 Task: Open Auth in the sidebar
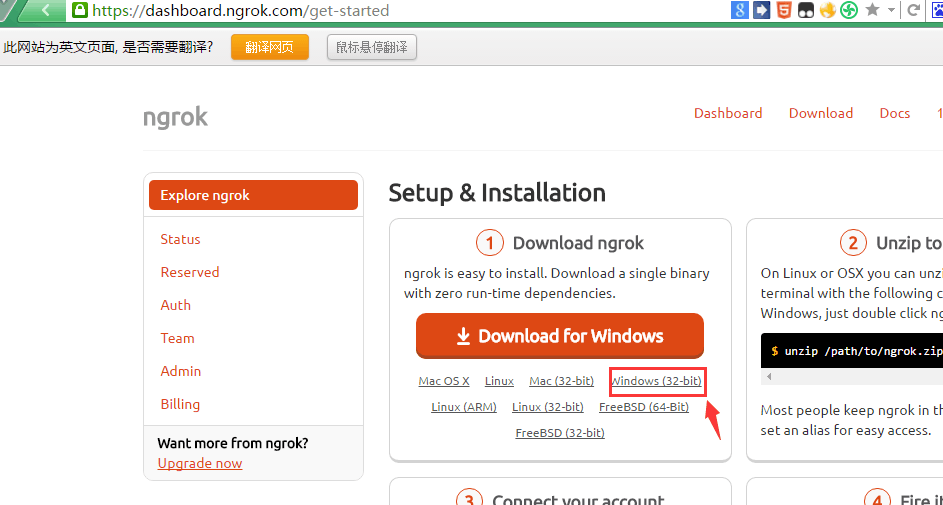pos(176,305)
